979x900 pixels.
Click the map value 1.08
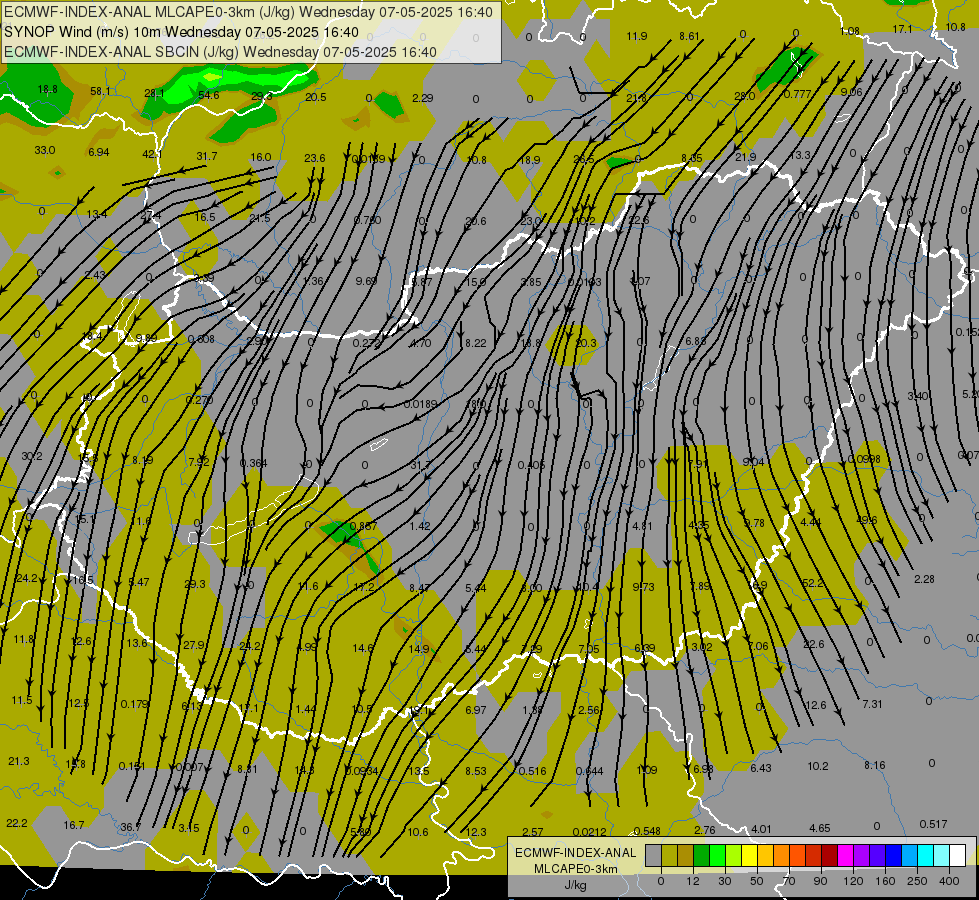pos(850,31)
